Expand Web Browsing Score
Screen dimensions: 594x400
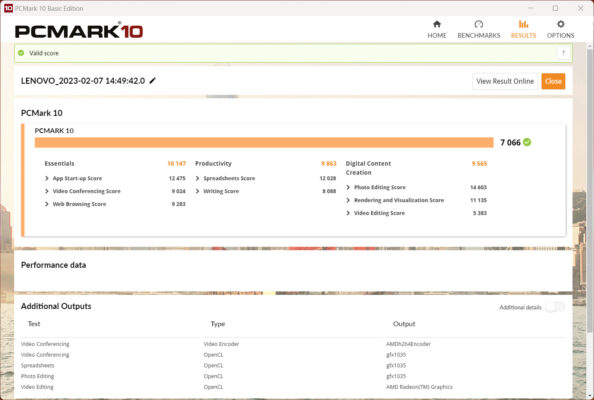tap(47, 204)
